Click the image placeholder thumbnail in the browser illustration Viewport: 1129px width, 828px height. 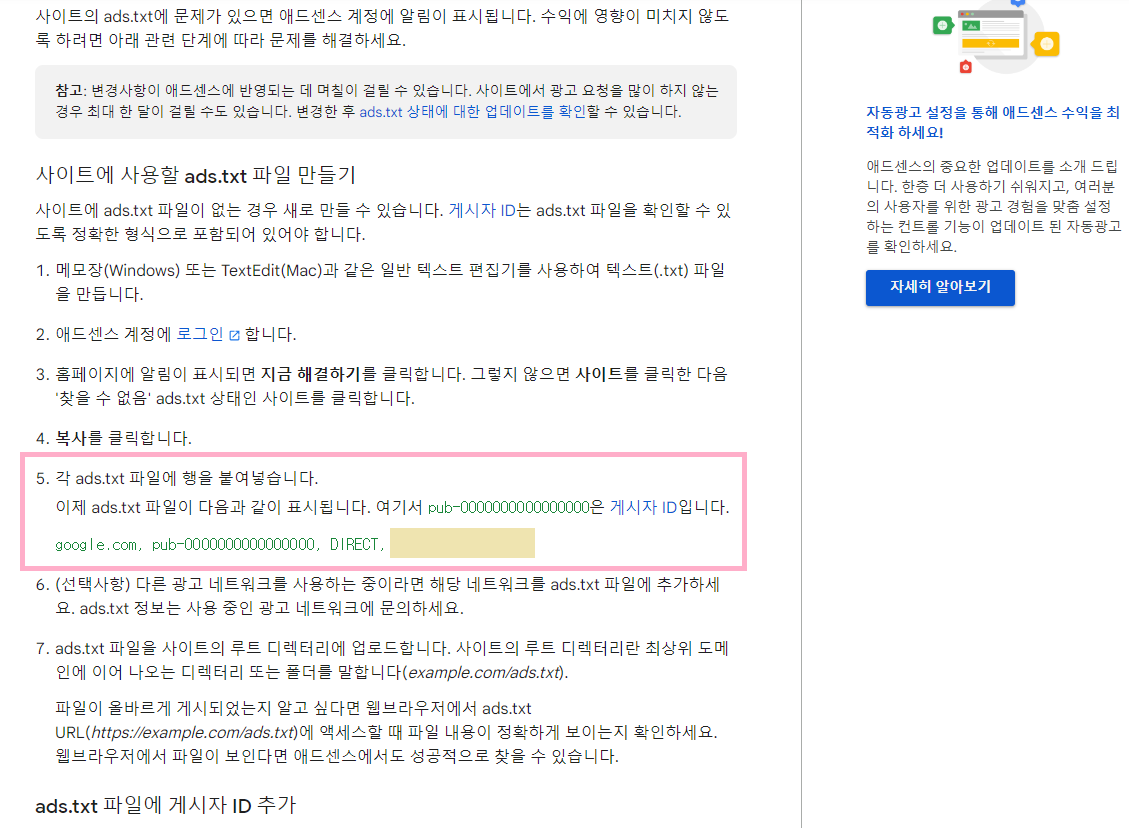tap(971, 26)
